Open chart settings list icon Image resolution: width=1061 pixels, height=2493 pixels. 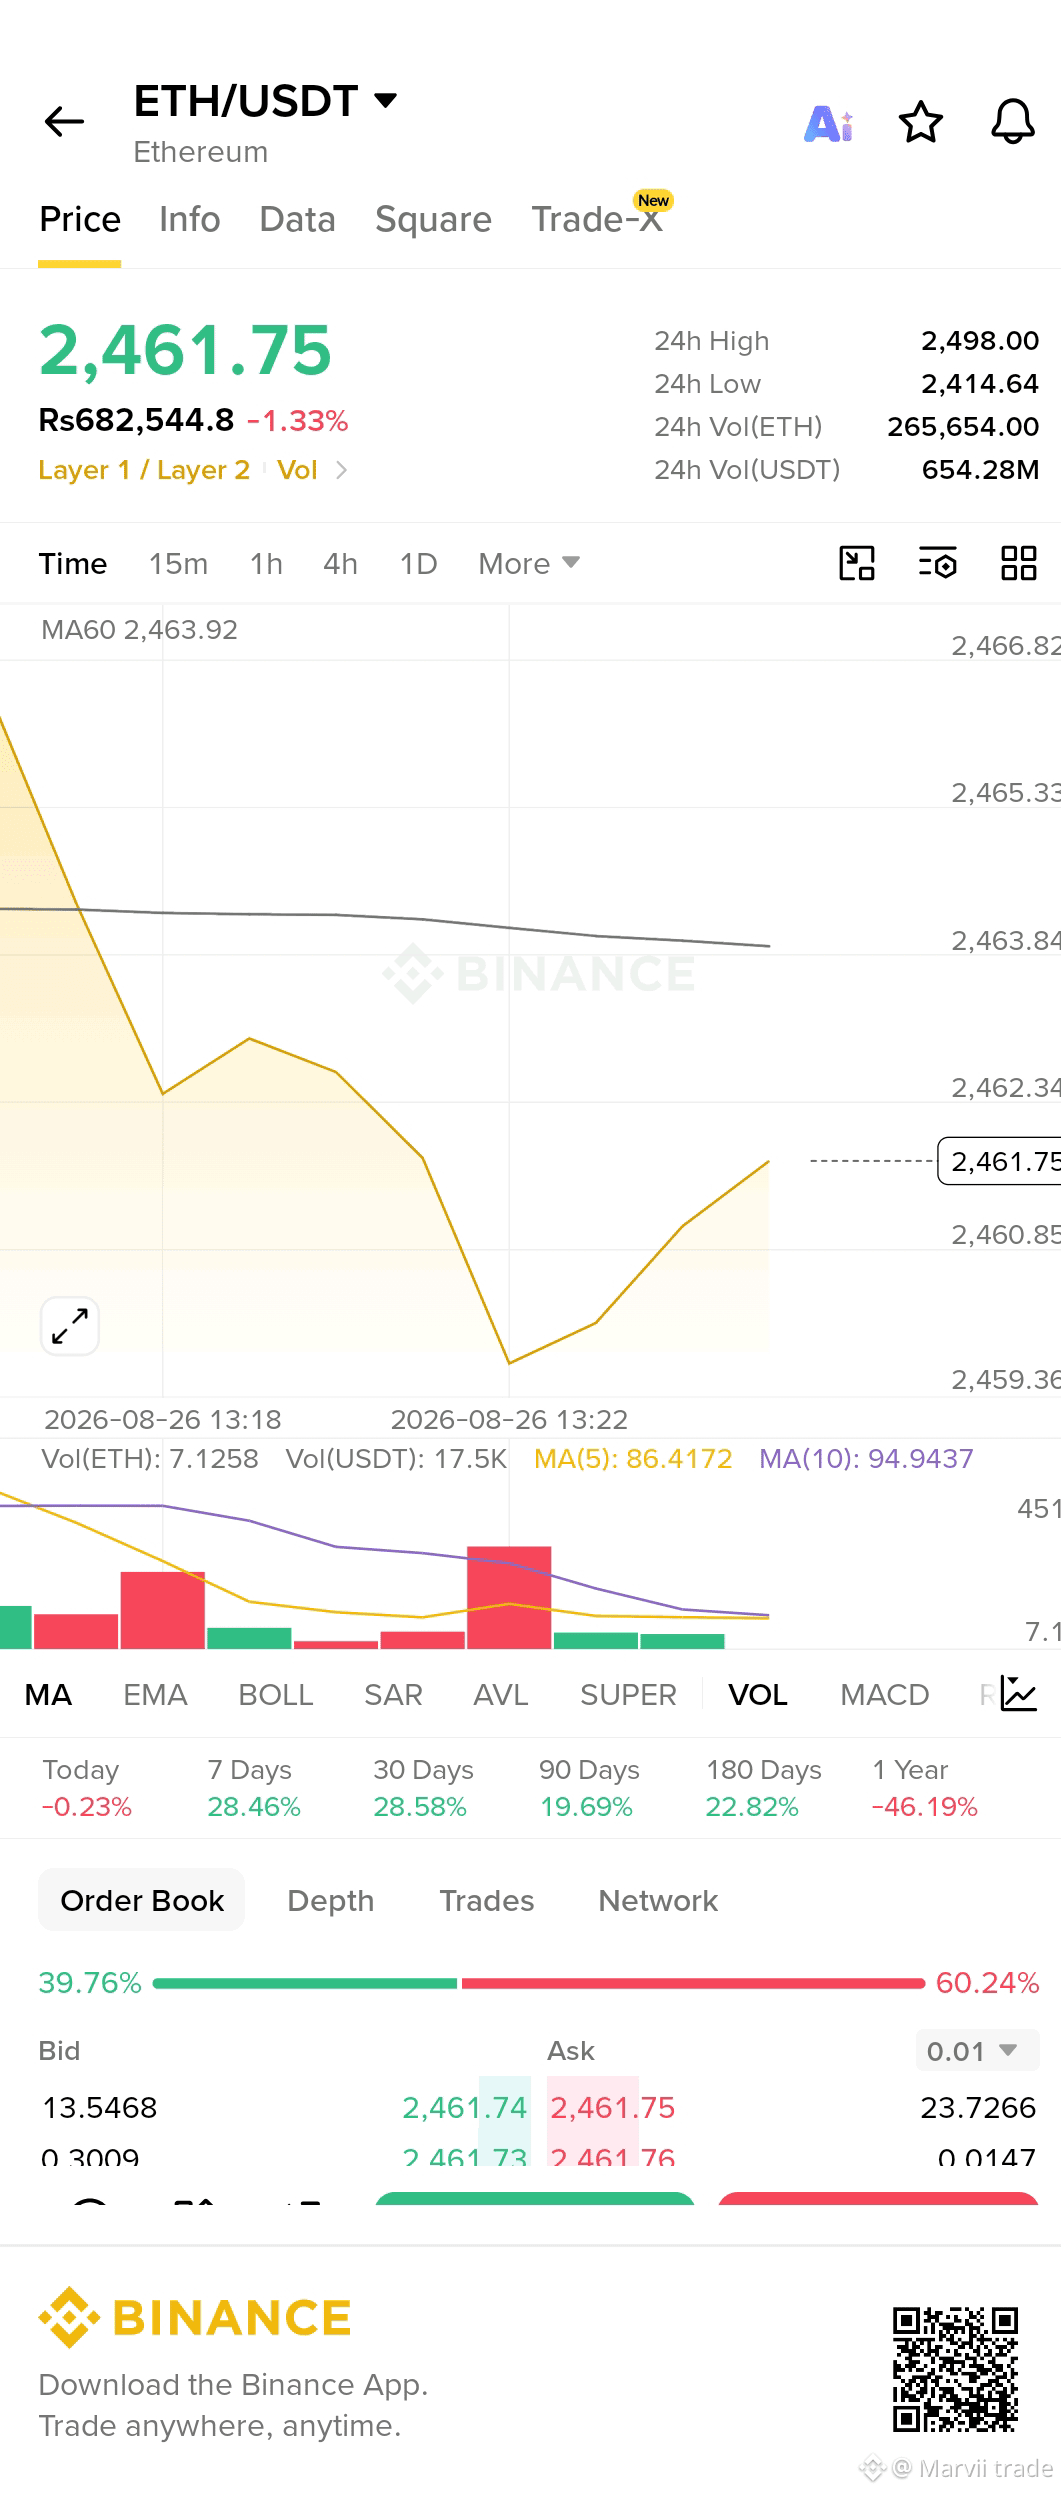(x=938, y=563)
